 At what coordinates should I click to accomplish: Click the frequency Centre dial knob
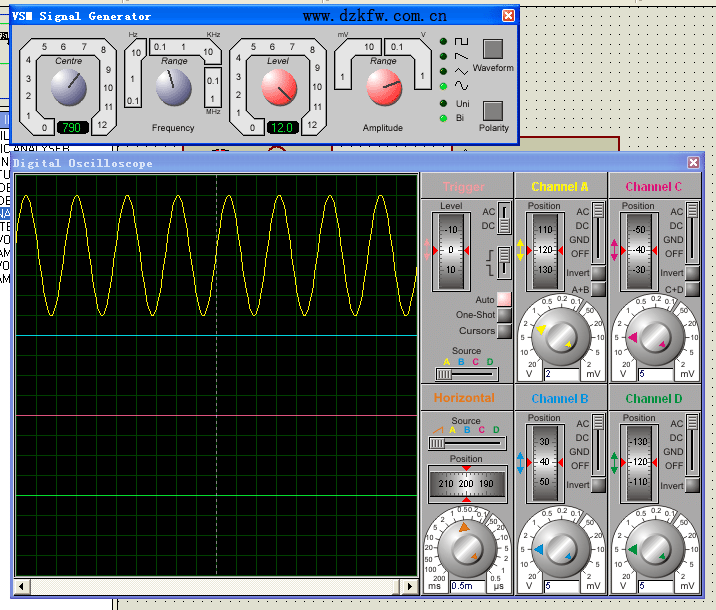click(70, 89)
